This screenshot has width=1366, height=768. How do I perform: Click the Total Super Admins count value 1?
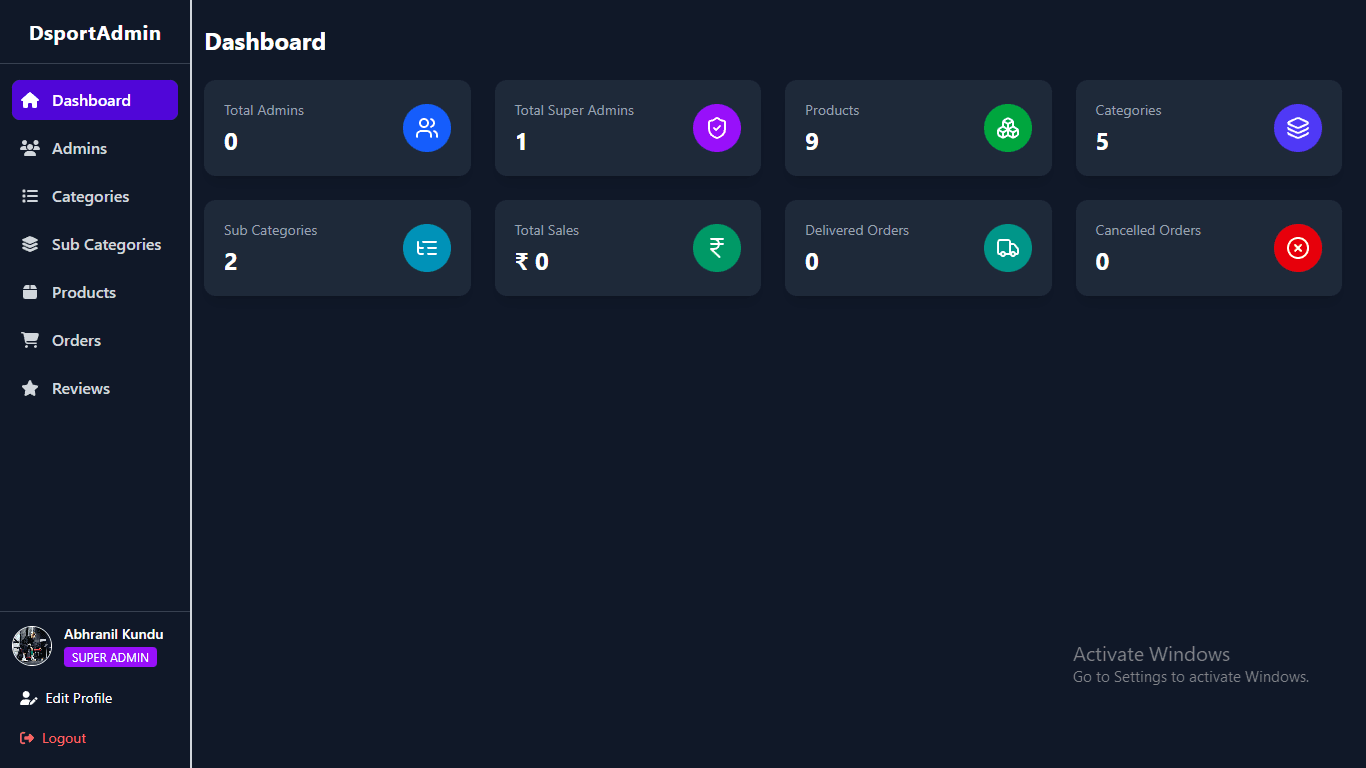521,142
